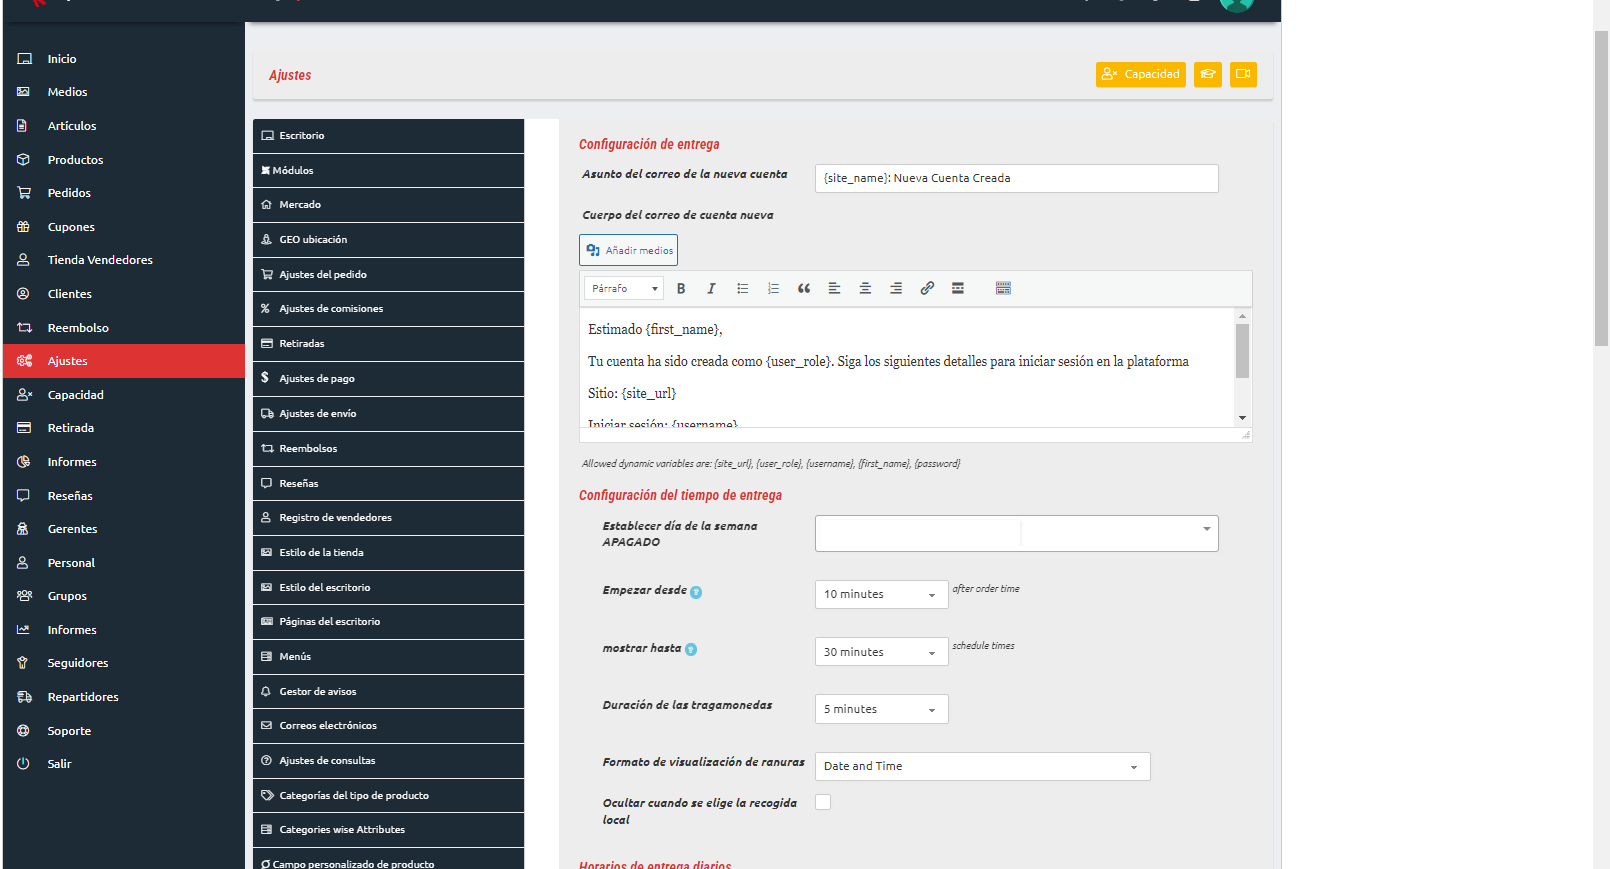This screenshot has height=869, width=1610.
Task: Show more editor tools with the toolbar toggle icon
Action: (1003, 289)
